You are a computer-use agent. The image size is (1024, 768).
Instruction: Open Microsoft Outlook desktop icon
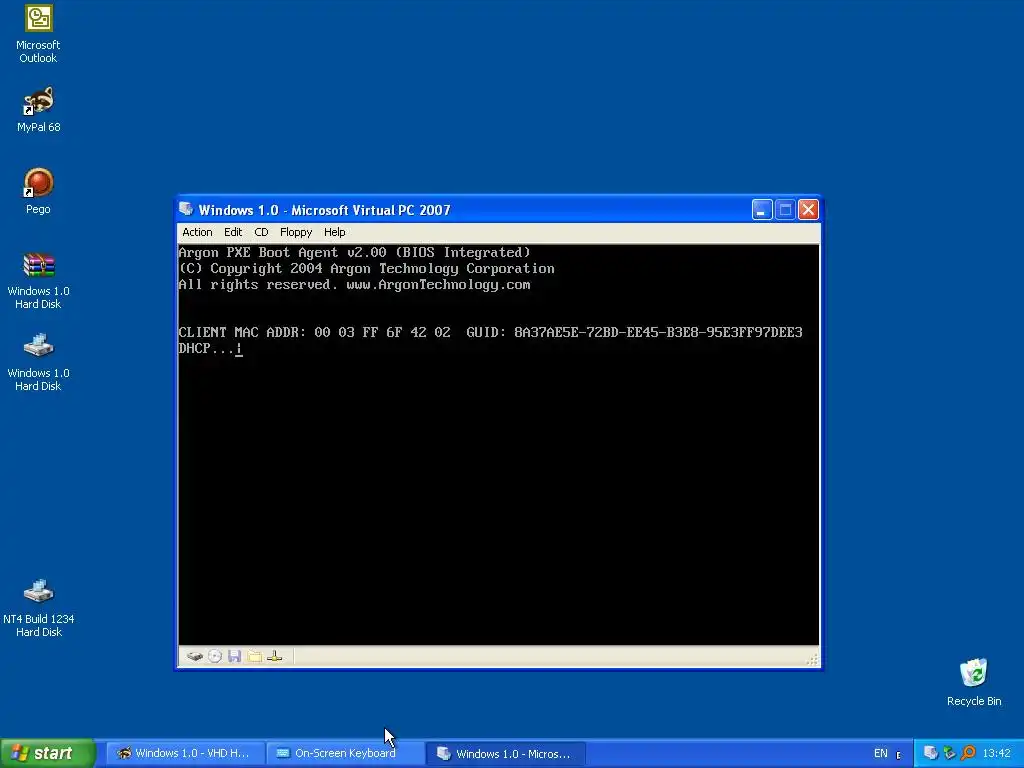[39, 34]
